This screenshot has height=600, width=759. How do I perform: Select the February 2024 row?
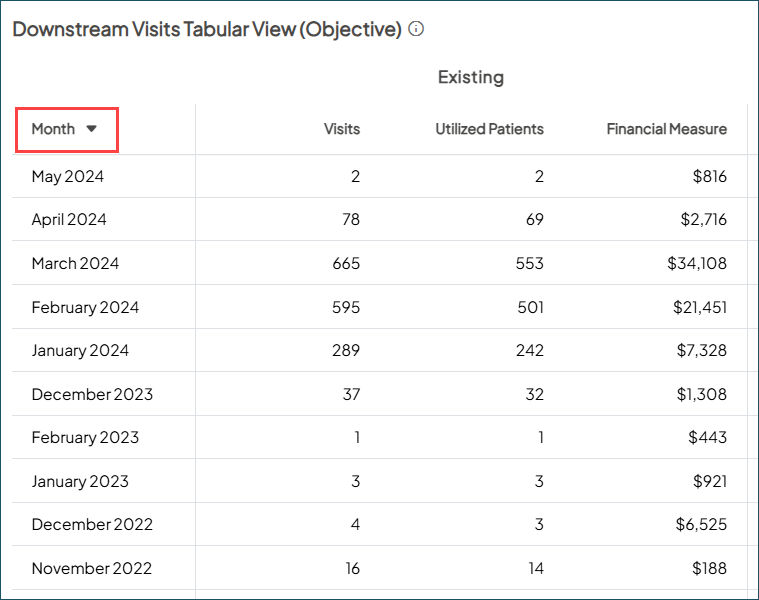click(x=85, y=307)
